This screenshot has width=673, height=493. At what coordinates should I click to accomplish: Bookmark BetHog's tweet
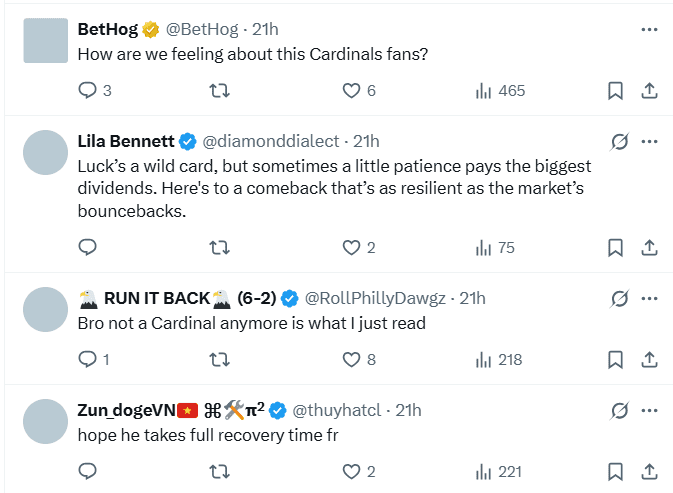[616, 91]
